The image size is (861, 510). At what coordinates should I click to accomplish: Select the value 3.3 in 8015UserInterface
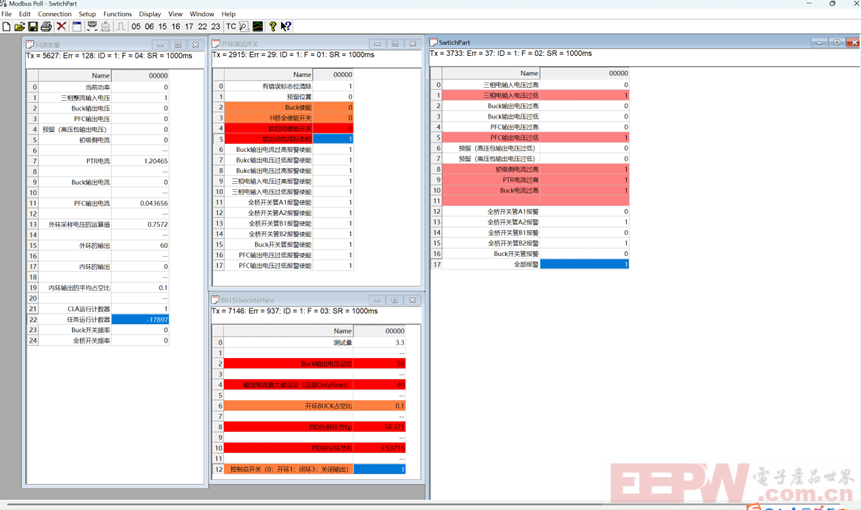(380, 343)
